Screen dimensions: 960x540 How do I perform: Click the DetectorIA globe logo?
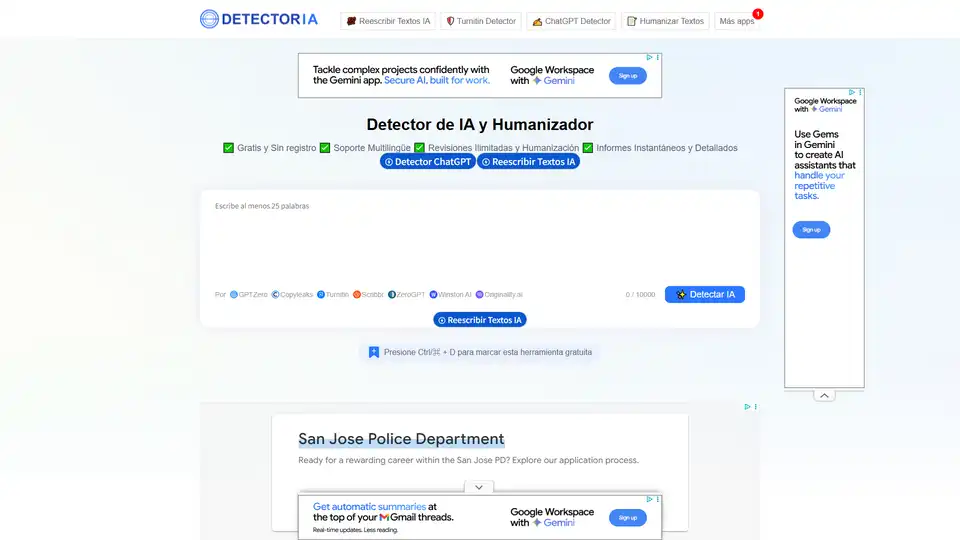coord(209,19)
